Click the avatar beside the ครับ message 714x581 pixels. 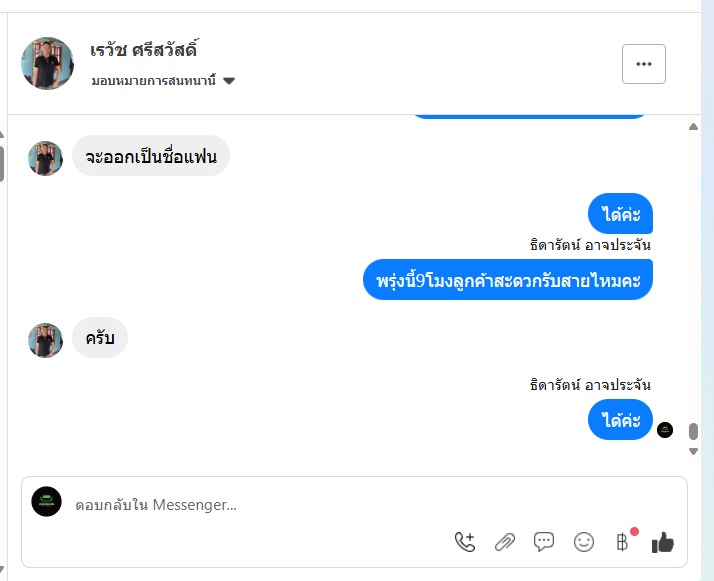pos(46,340)
